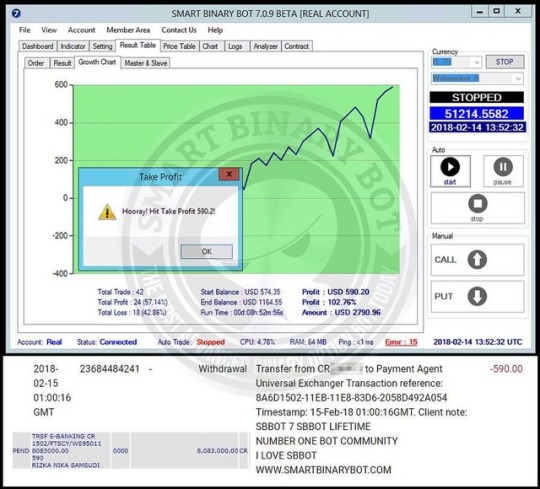Click Profit : 102.76% text
The height and width of the screenshot is (489, 540).
[329, 302]
